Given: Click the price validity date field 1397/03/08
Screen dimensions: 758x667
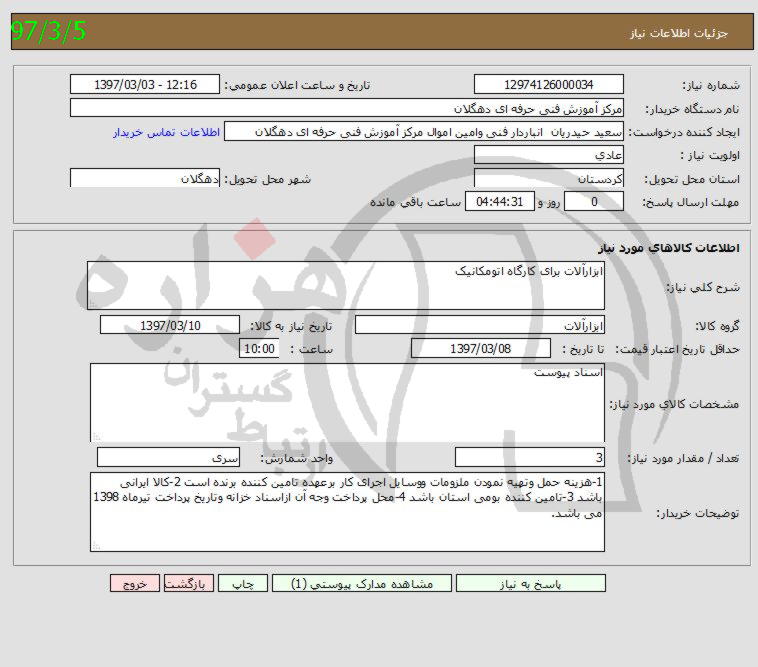Looking at the screenshot, I should pos(481,348).
